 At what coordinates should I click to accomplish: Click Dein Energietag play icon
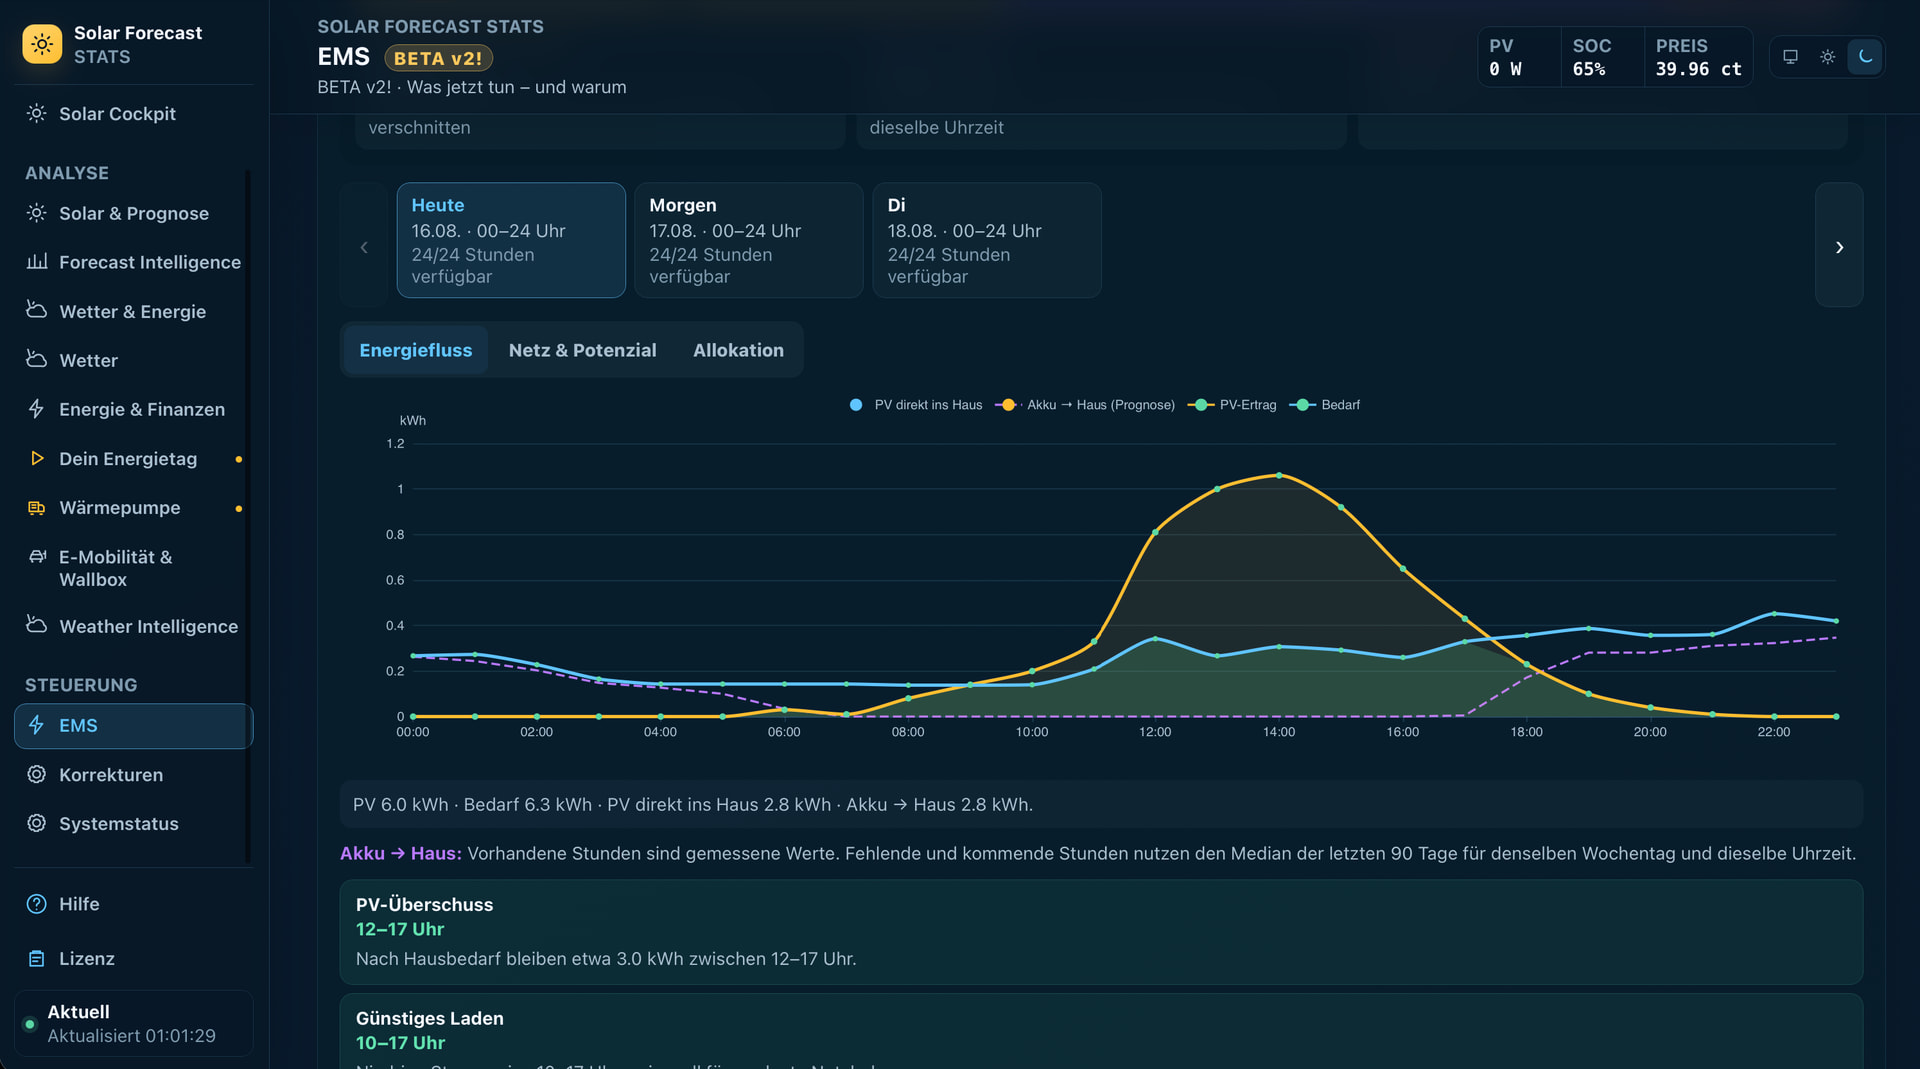pyautogui.click(x=37, y=458)
